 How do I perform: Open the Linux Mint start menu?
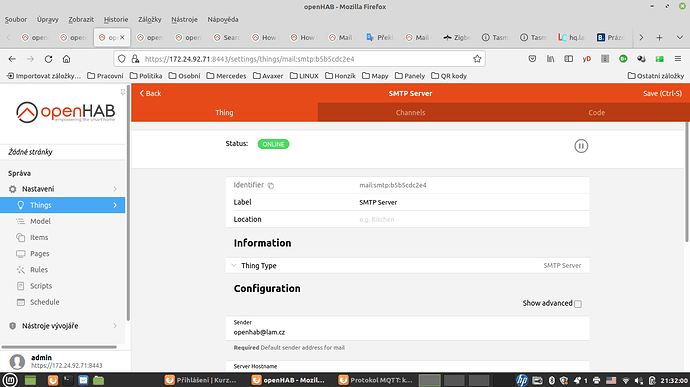point(10,380)
